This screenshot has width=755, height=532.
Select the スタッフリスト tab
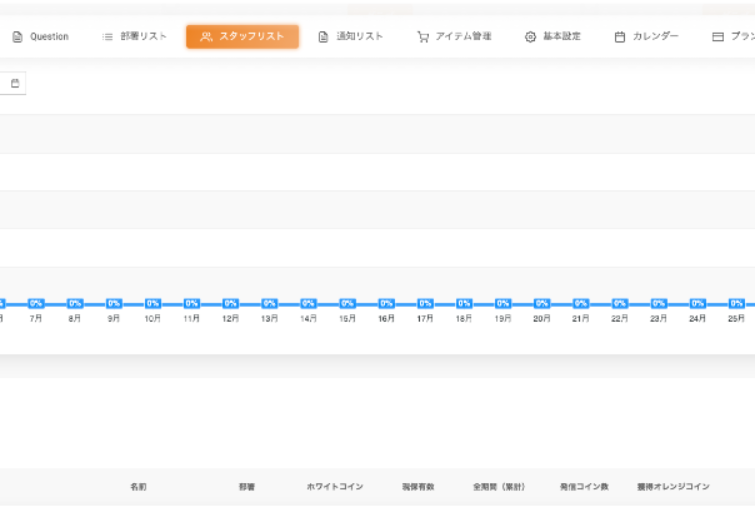click(x=242, y=37)
